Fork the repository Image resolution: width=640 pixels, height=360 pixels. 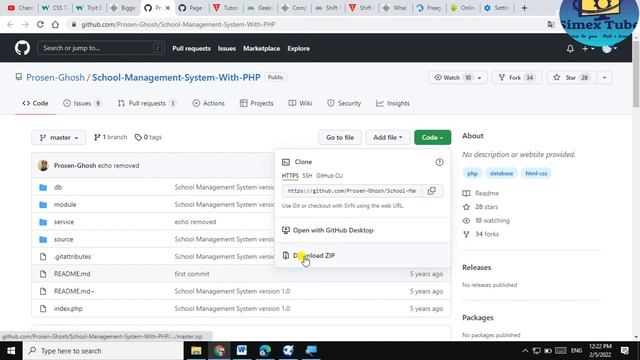(517, 78)
